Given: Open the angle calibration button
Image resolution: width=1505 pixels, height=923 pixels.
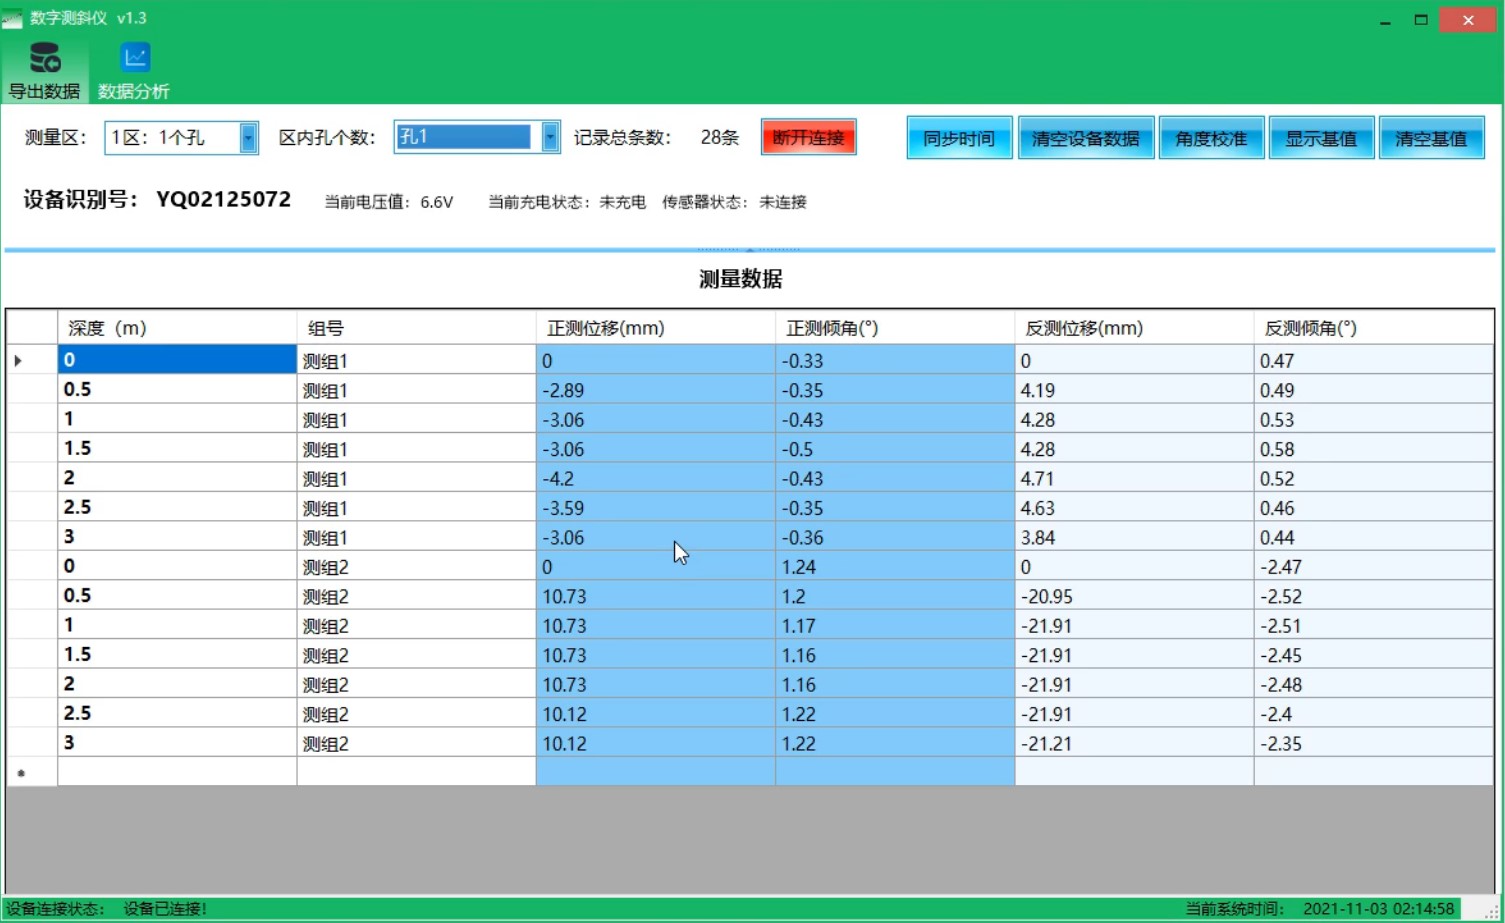Looking at the screenshot, I should (1211, 139).
